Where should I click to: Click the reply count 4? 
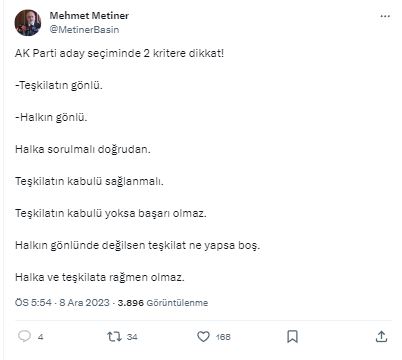(40, 337)
